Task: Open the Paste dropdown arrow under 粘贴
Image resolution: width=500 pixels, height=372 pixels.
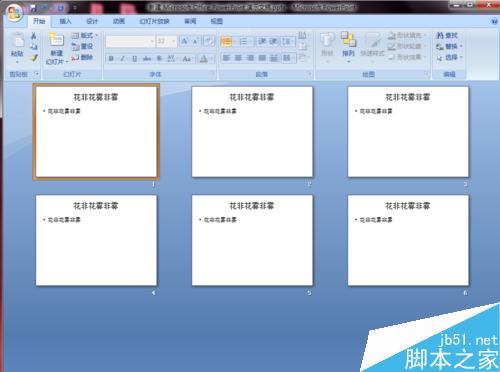Action: coord(17,62)
